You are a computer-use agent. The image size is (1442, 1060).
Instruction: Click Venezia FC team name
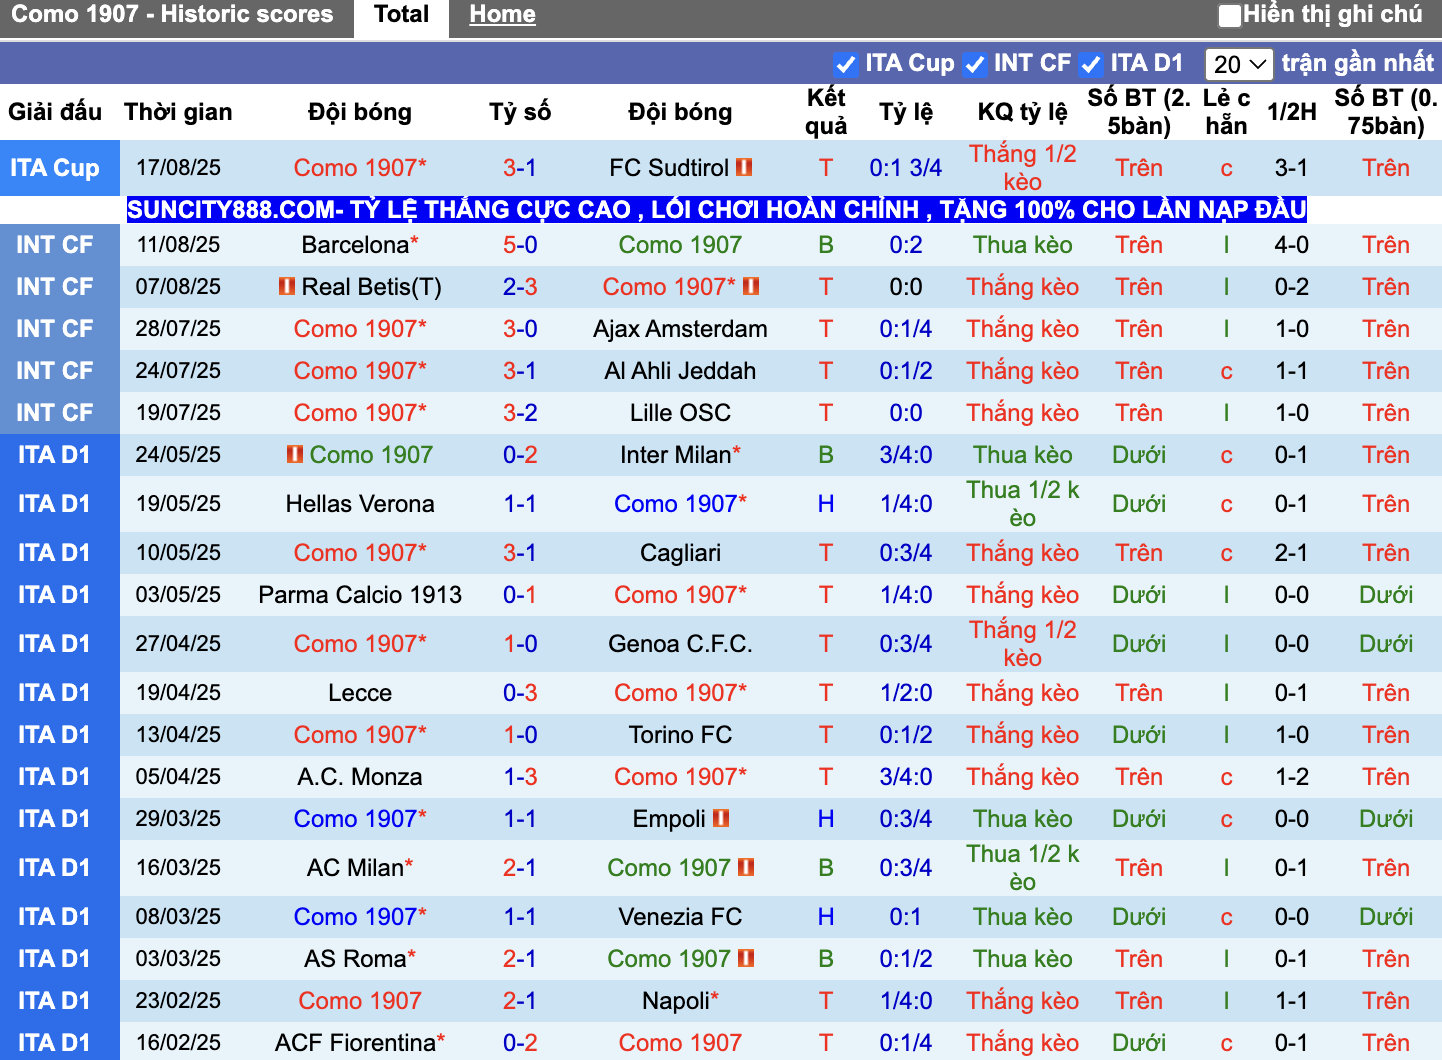coord(680,917)
